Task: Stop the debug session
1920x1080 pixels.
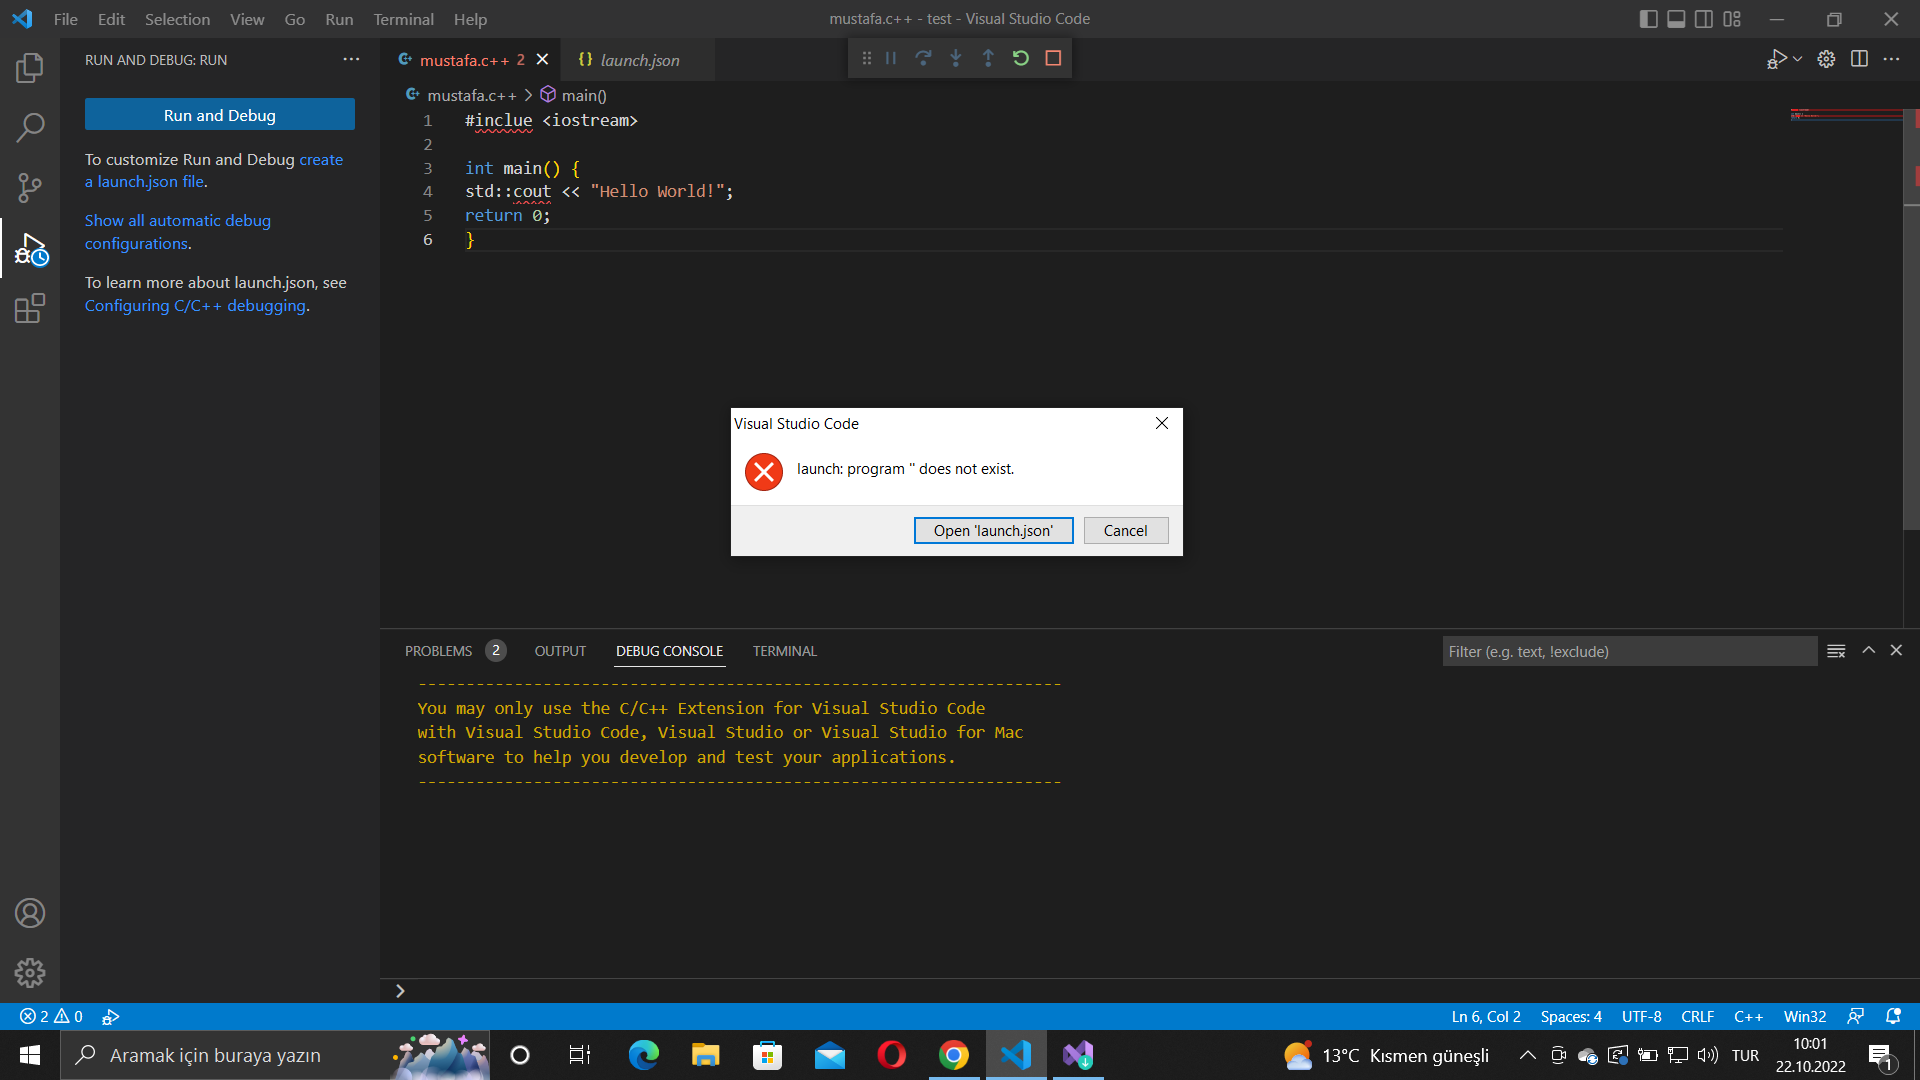Action: [1053, 58]
